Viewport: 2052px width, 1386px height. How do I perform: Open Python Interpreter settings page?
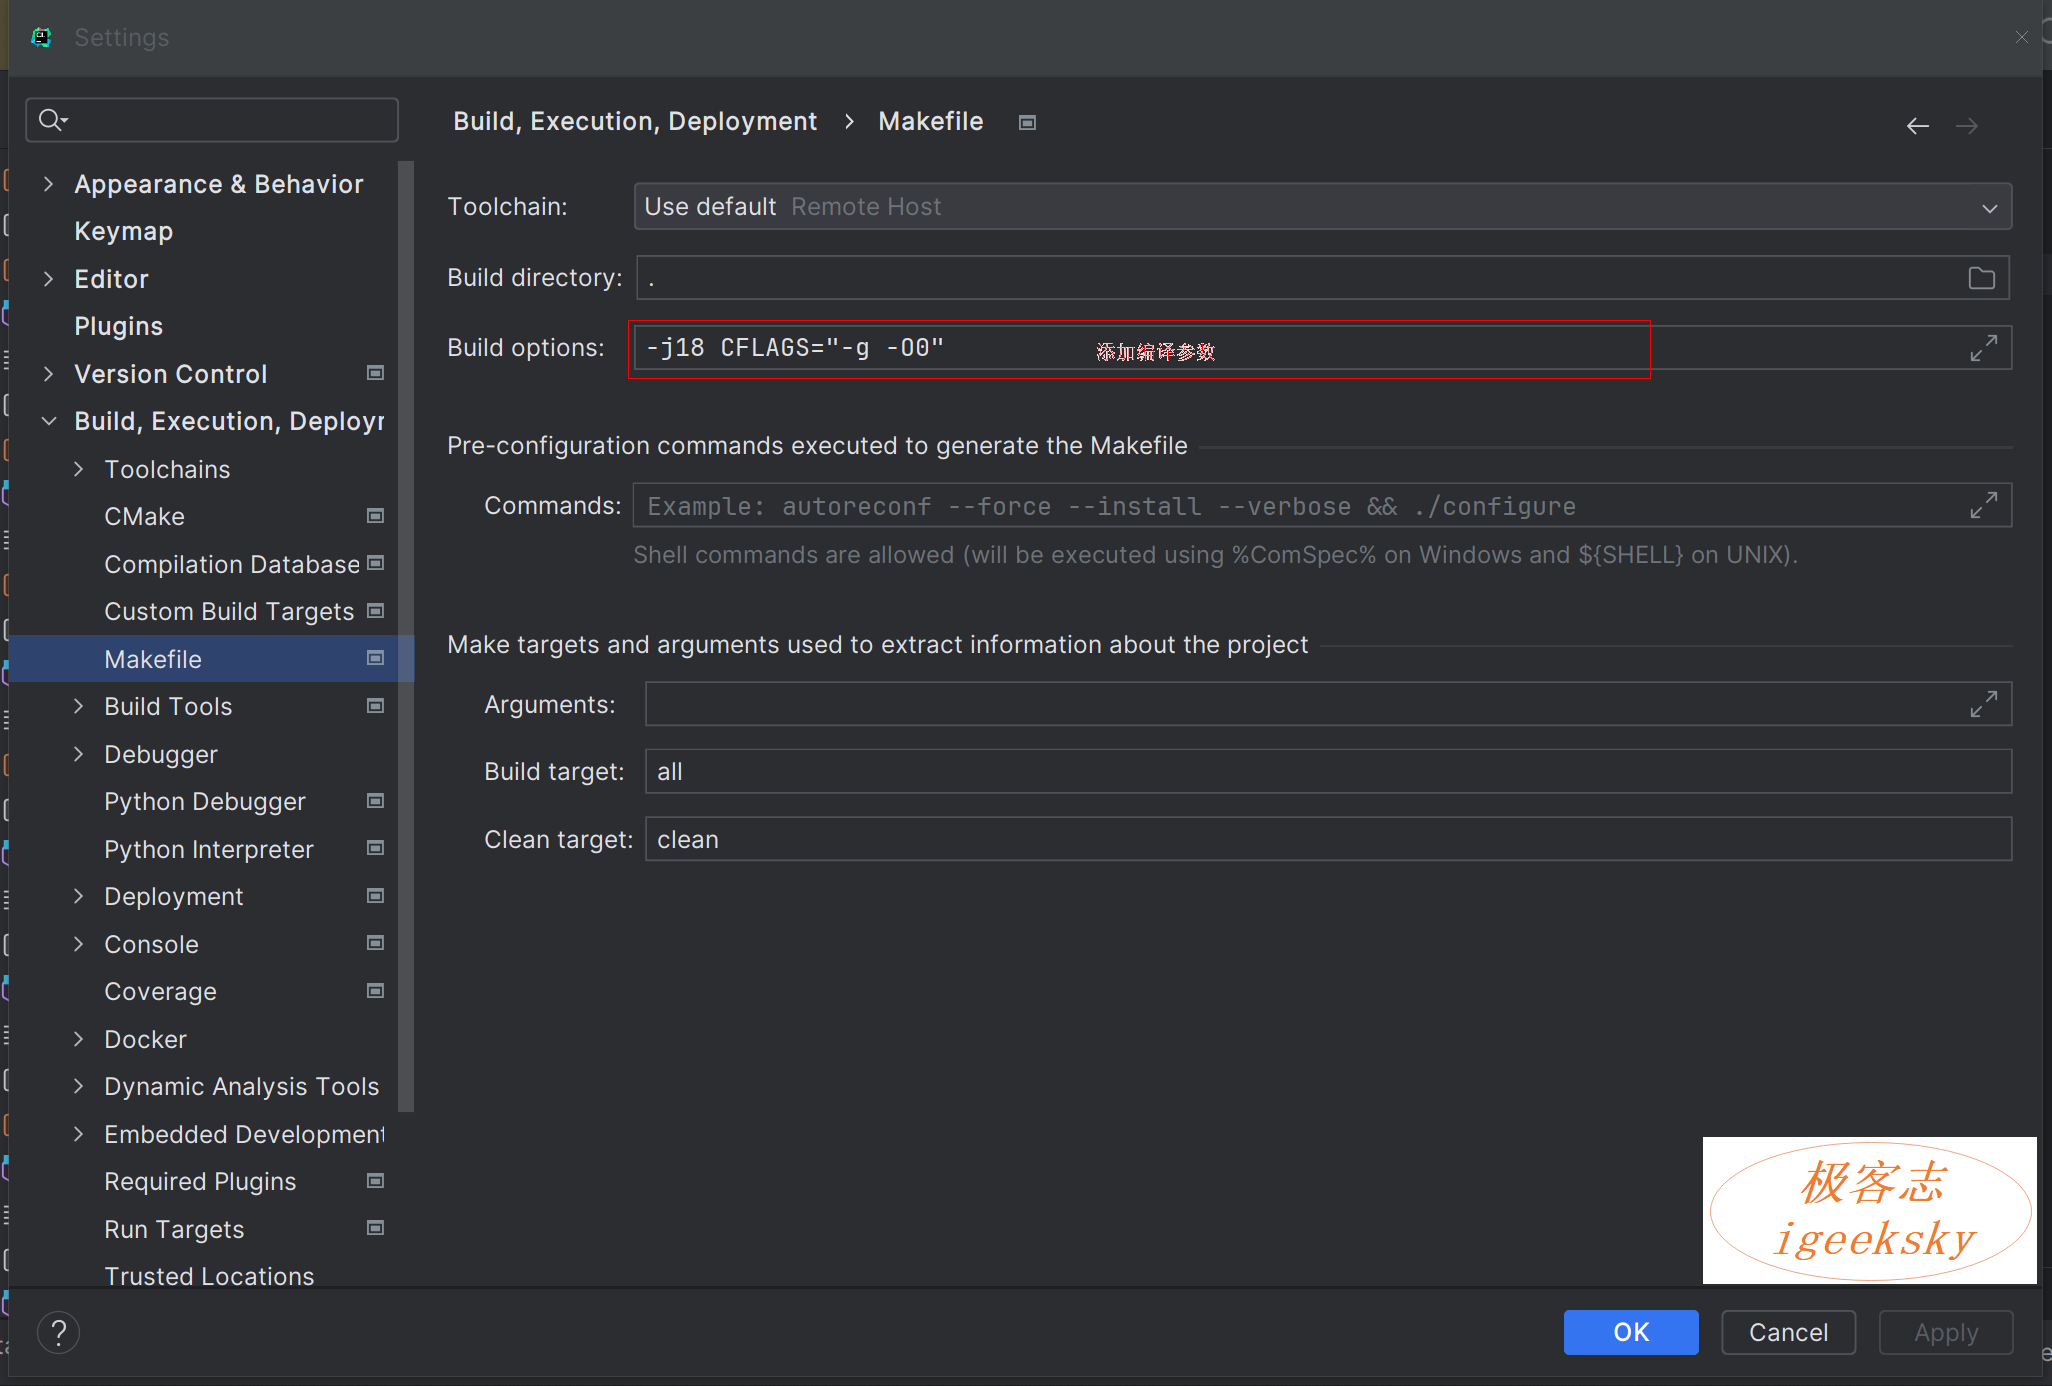209,849
